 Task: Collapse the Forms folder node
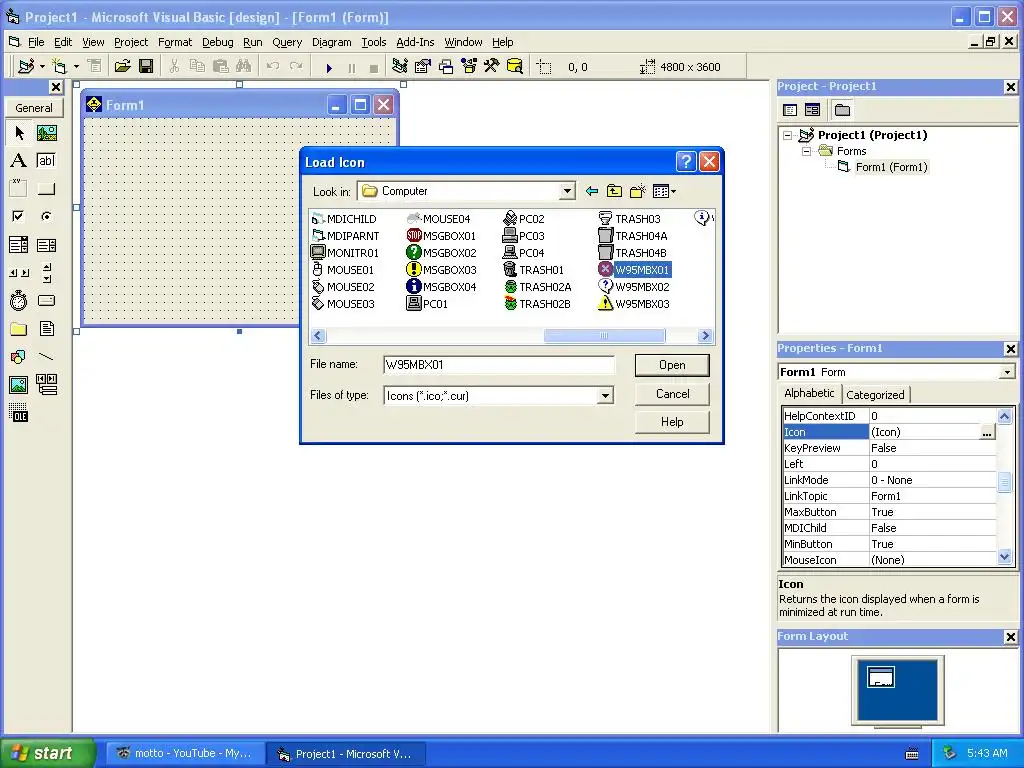pyautogui.click(x=807, y=152)
